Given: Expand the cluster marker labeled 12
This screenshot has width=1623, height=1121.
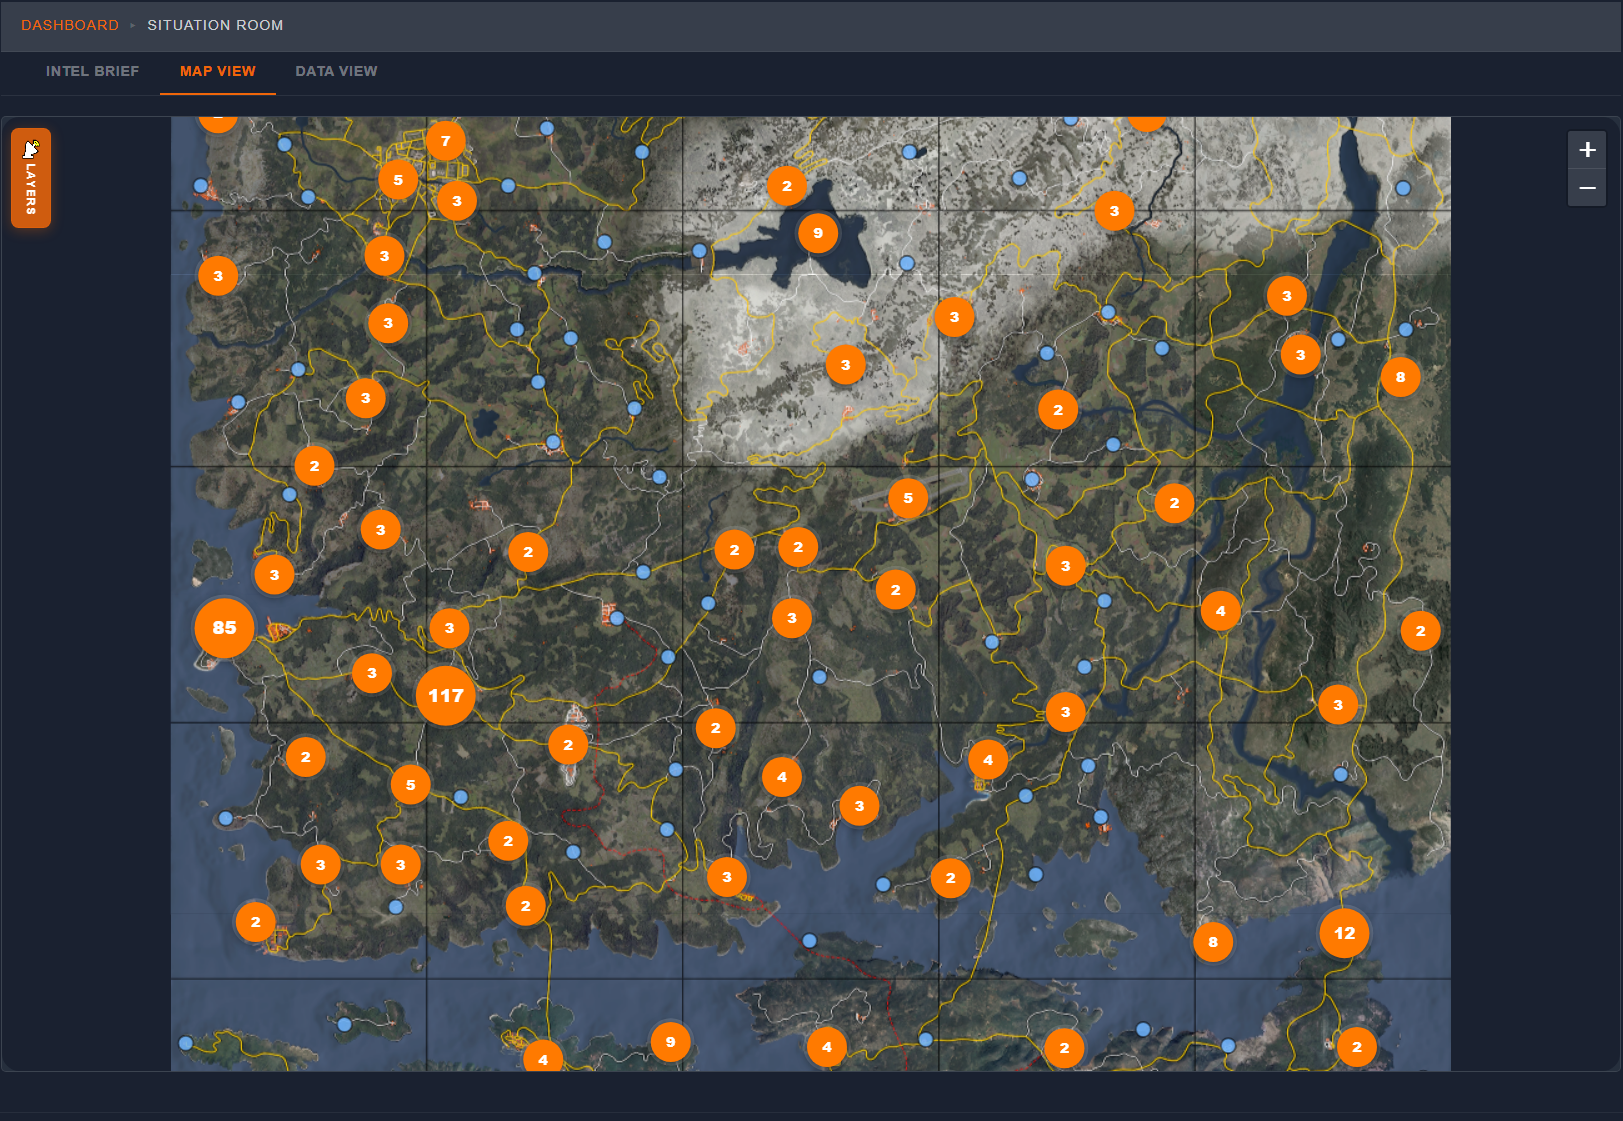Looking at the screenshot, I should [x=1344, y=933].
